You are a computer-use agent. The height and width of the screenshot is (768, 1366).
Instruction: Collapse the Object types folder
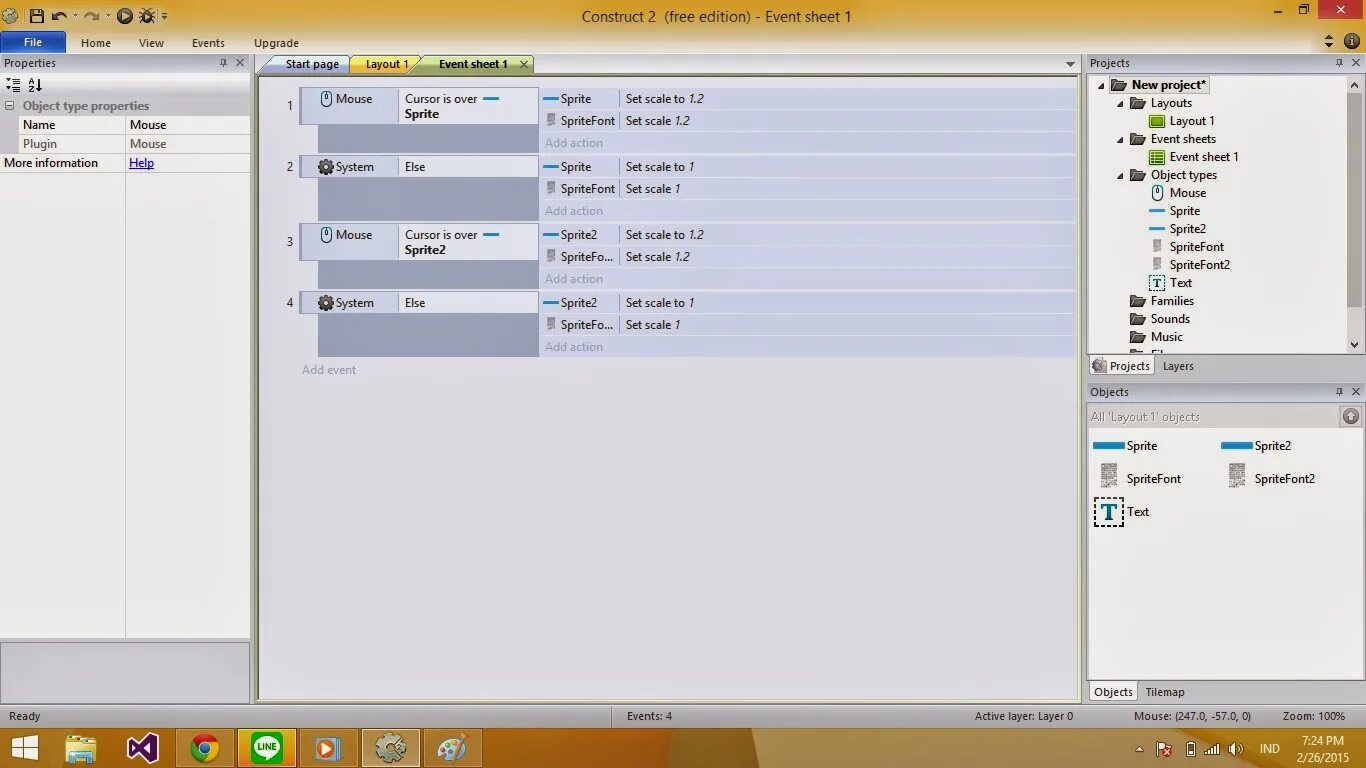[x=1120, y=176]
